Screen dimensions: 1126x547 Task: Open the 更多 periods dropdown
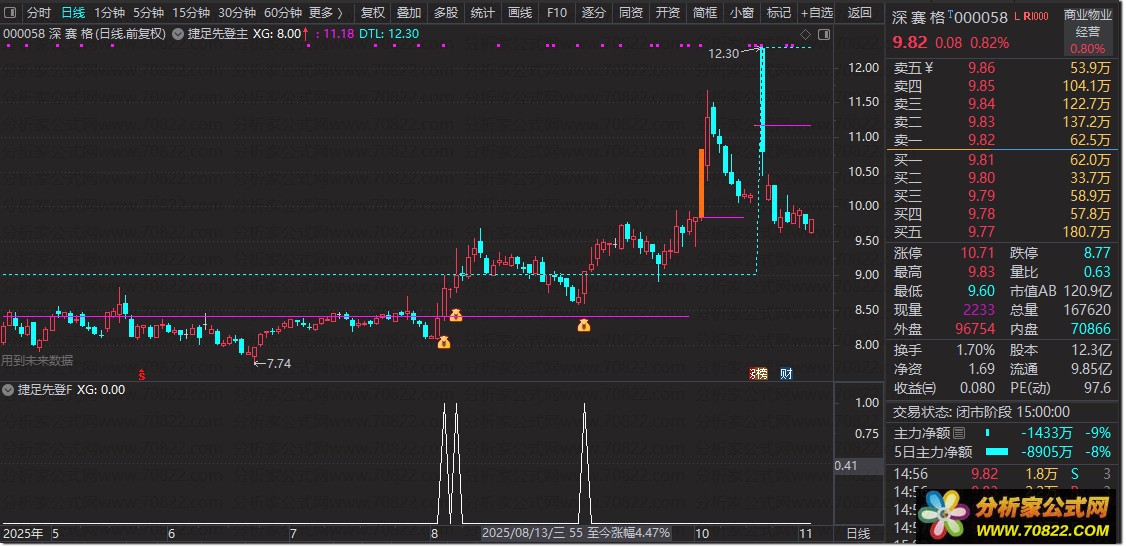point(326,12)
